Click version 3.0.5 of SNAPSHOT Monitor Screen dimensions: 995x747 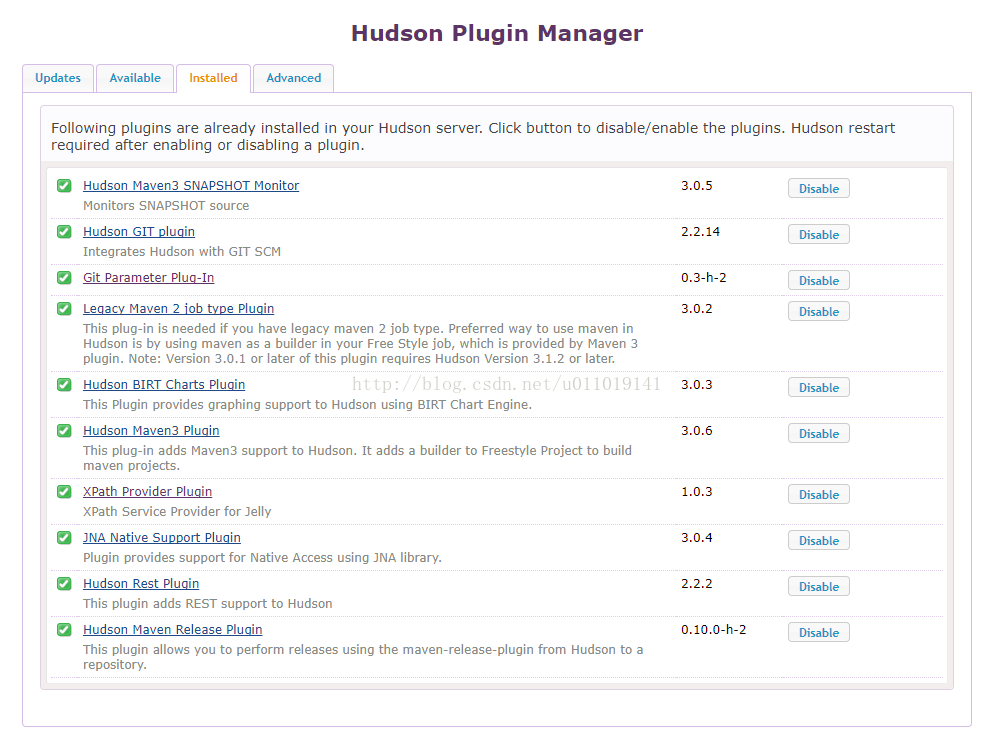pyautogui.click(x=697, y=185)
